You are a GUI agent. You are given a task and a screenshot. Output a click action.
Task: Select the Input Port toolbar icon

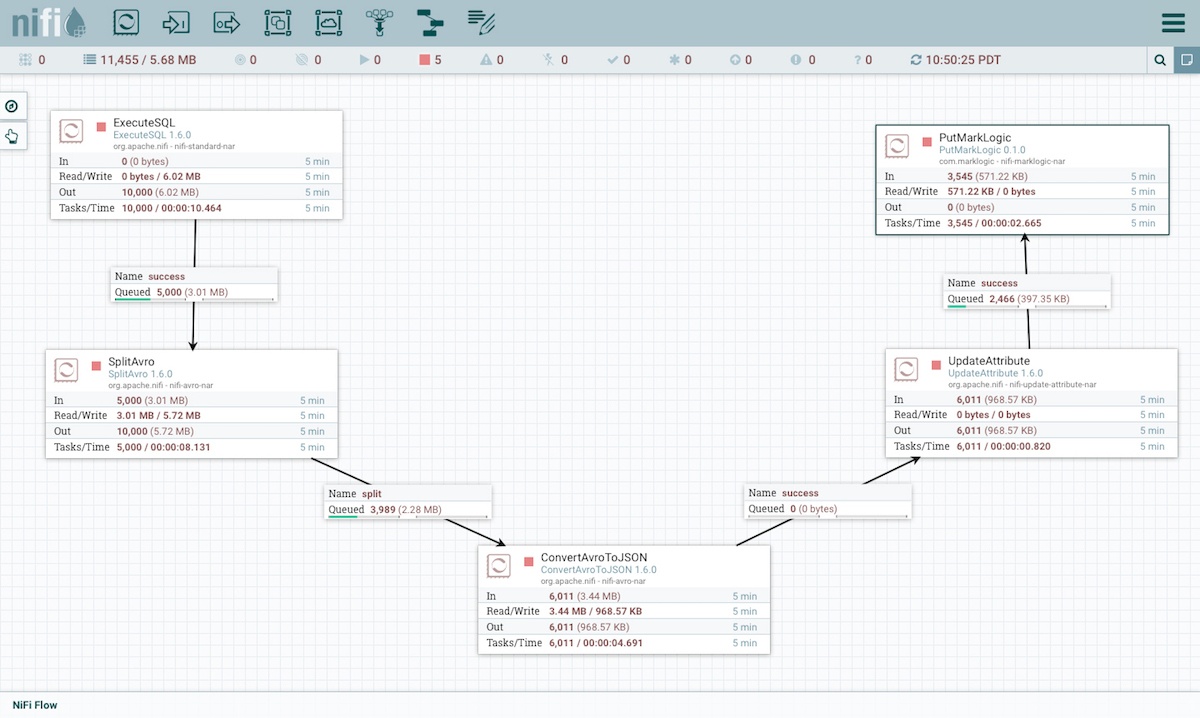tap(177, 22)
